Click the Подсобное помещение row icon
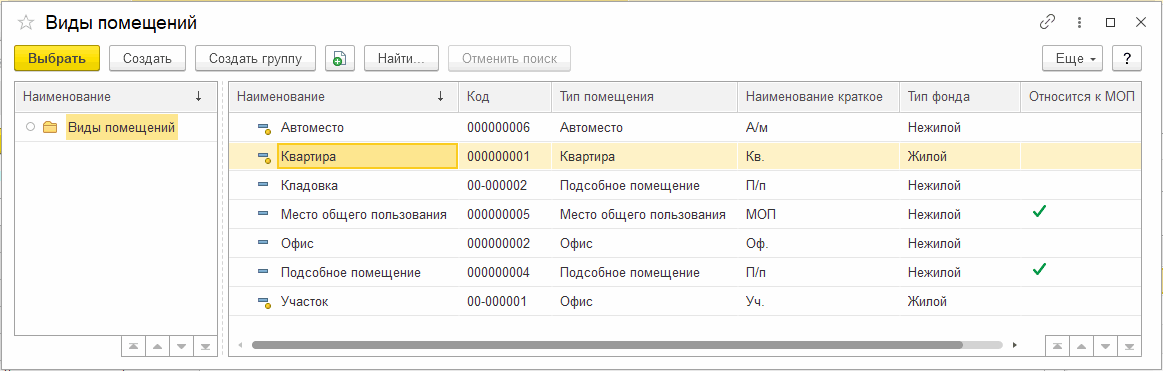Viewport: 1163px width, 371px height. (x=263, y=272)
